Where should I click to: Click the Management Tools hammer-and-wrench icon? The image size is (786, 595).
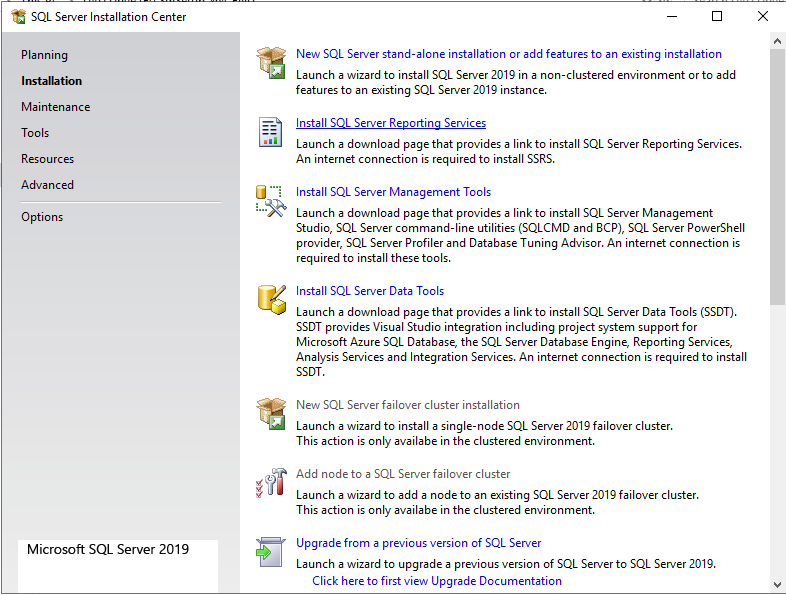click(x=271, y=201)
